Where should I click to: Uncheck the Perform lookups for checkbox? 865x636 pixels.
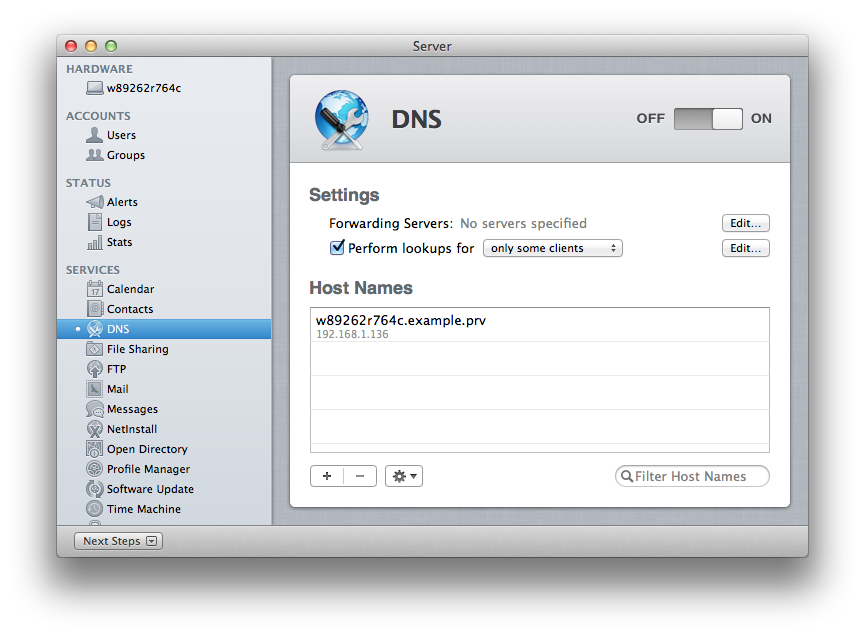pos(337,248)
